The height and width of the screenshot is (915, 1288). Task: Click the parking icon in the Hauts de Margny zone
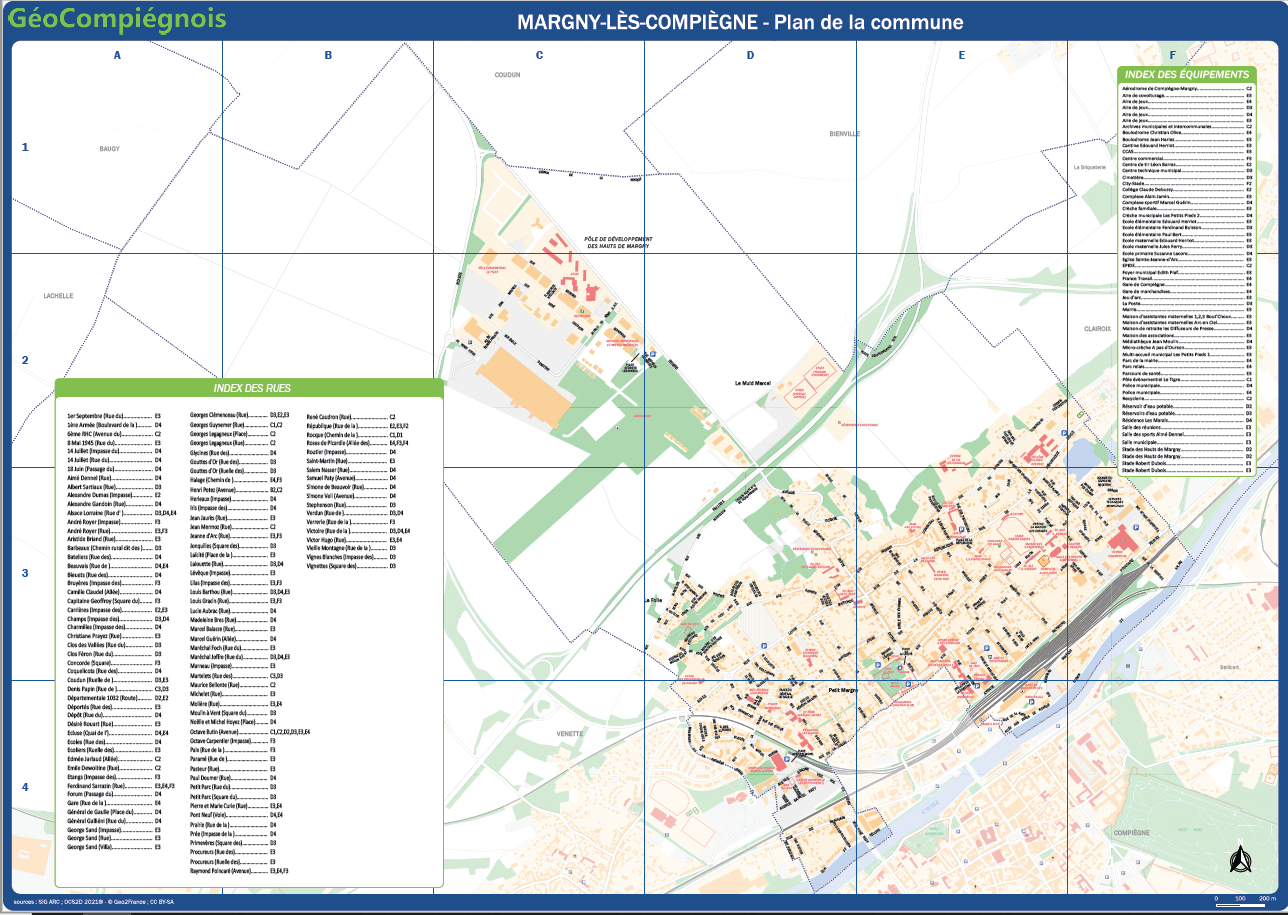click(653, 354)
